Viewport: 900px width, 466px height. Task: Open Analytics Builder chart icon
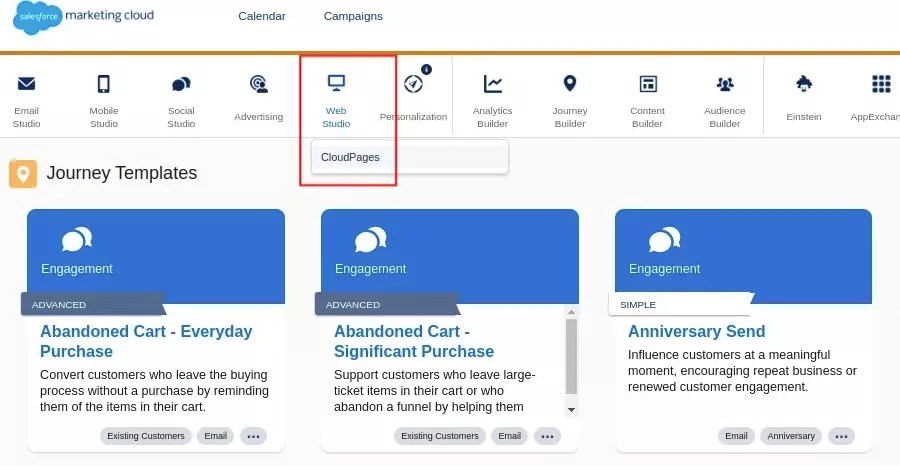pyautogui.click(x=492, y=84)
